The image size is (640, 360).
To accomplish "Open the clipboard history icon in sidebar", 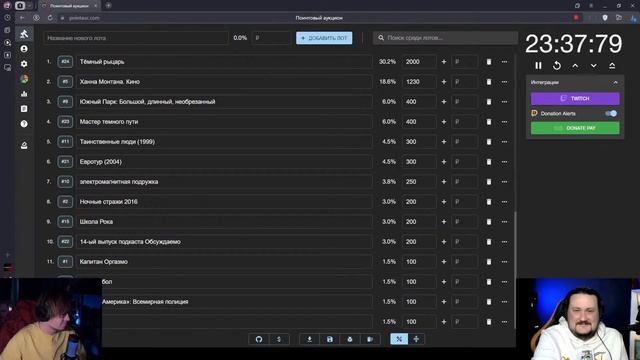I will pos(24,109).
